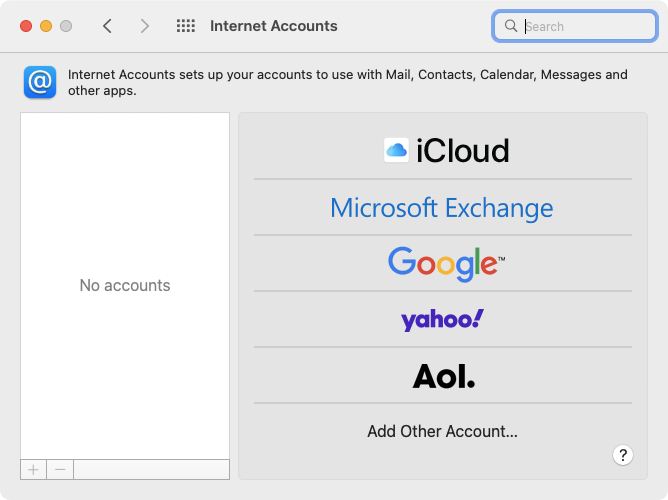The width and height of the screenshot is (668, 500).
Task: Select the Yahoo account provider
Action: [442, 320]
